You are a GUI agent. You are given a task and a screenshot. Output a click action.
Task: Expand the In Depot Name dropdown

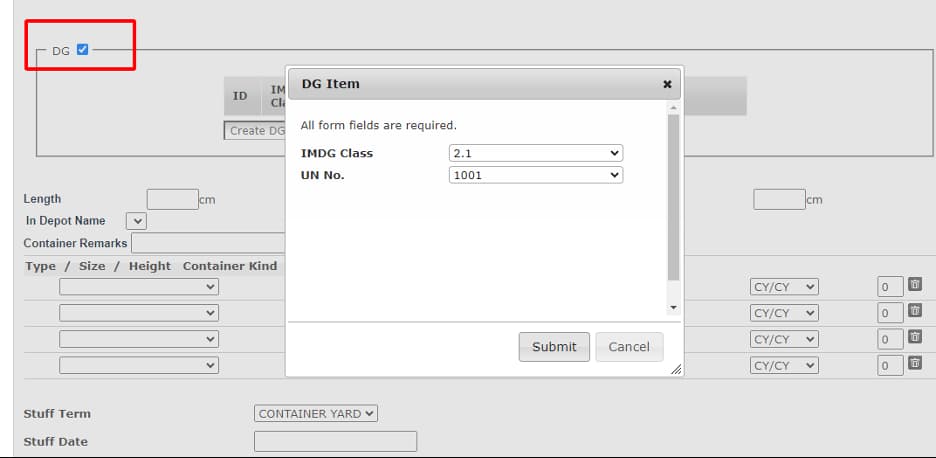(x=136, y=221)
